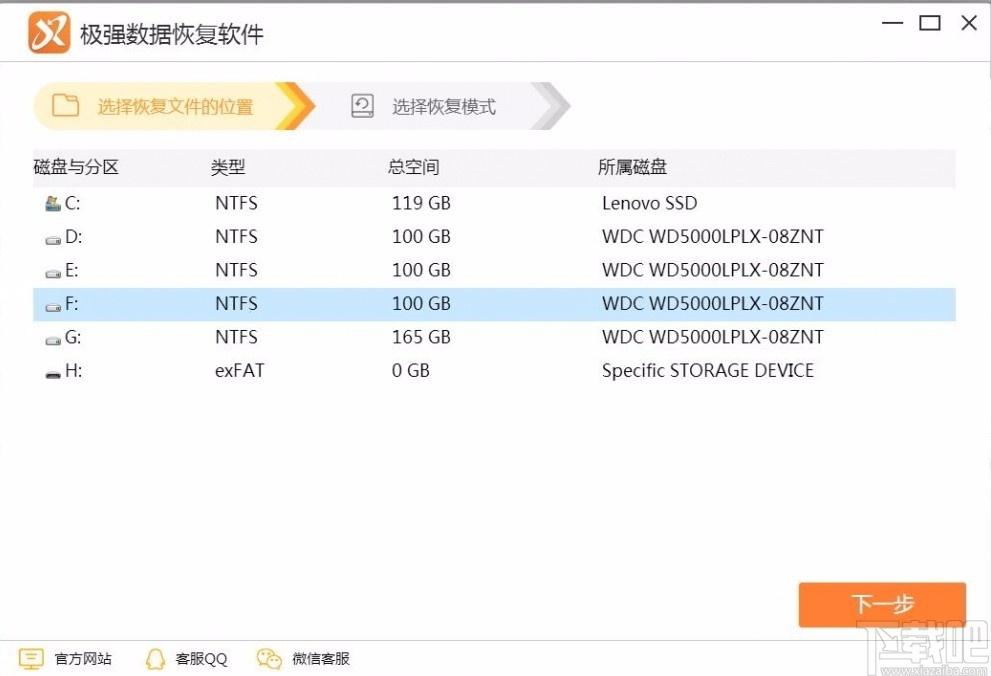
Task: Click the 119 GB size cell
Action: pyautogui.click(x=421, y=203)
